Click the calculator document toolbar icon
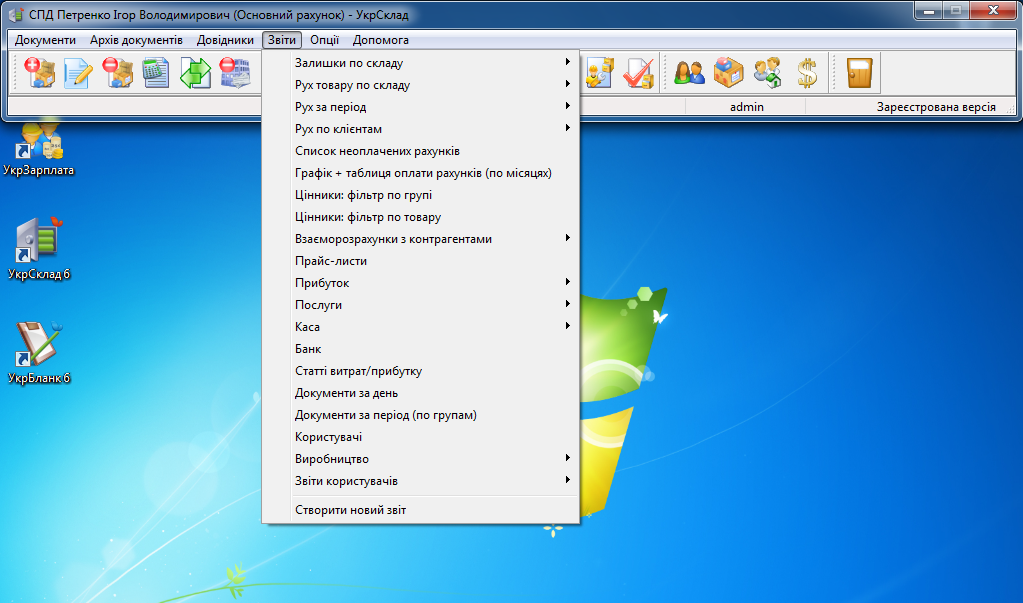Viewport: 1023px width, 603px height. 156,73
